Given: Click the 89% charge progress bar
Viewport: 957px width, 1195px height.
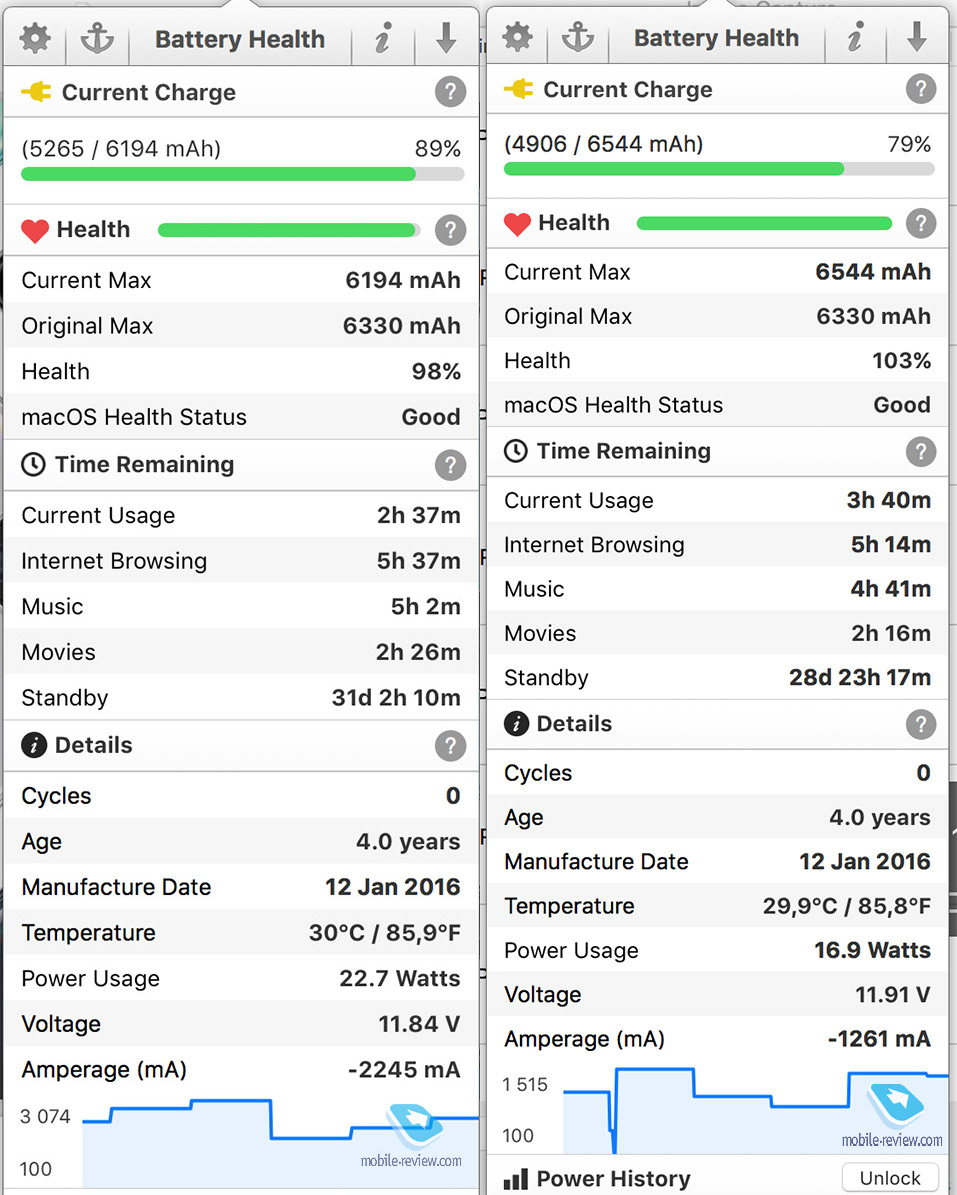Looking at the screenshot, I should pyautogui.click(x=242, y=175).
